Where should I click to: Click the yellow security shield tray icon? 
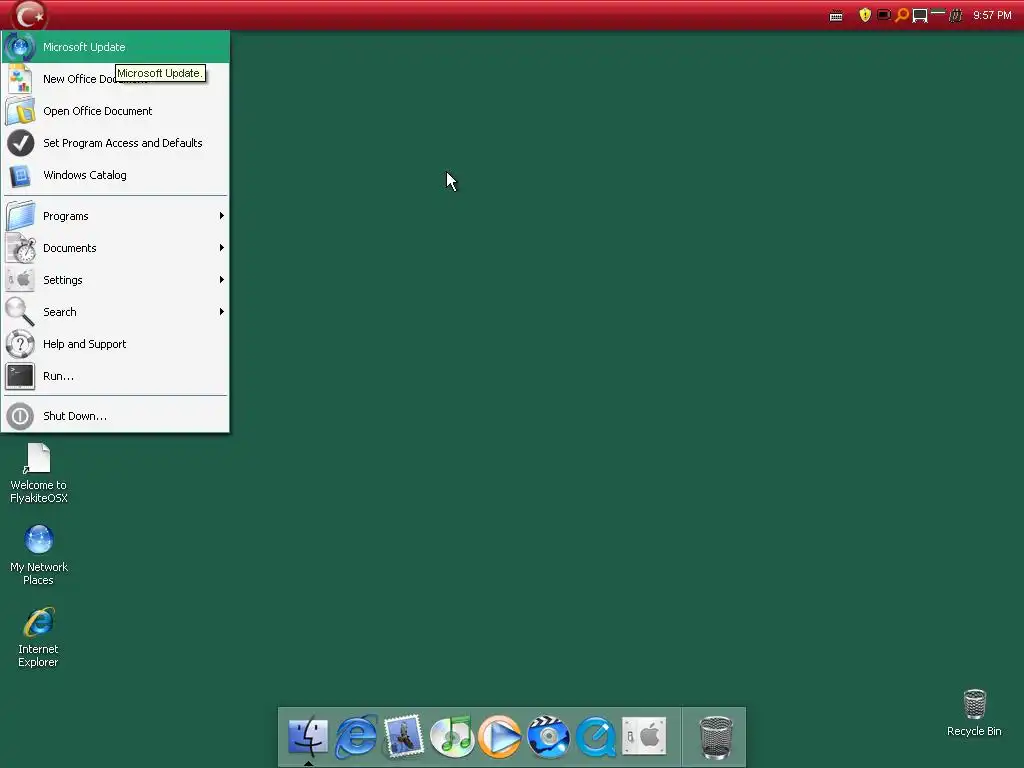(x=865, y=14)
